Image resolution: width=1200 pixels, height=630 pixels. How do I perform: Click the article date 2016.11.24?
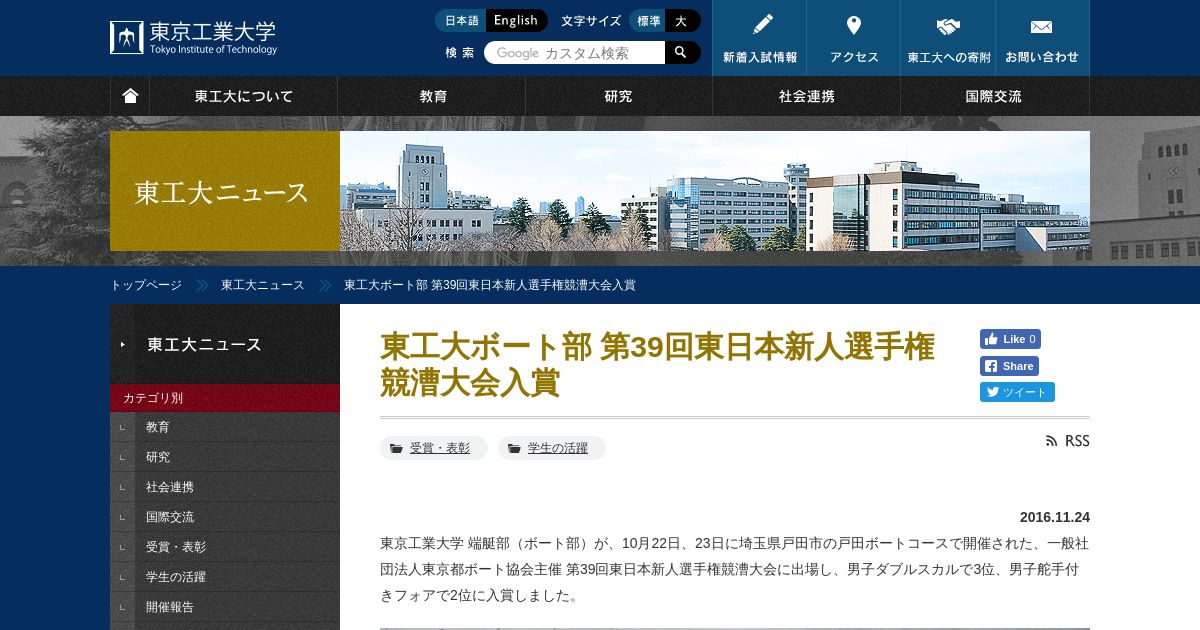tap(1055, 517)
